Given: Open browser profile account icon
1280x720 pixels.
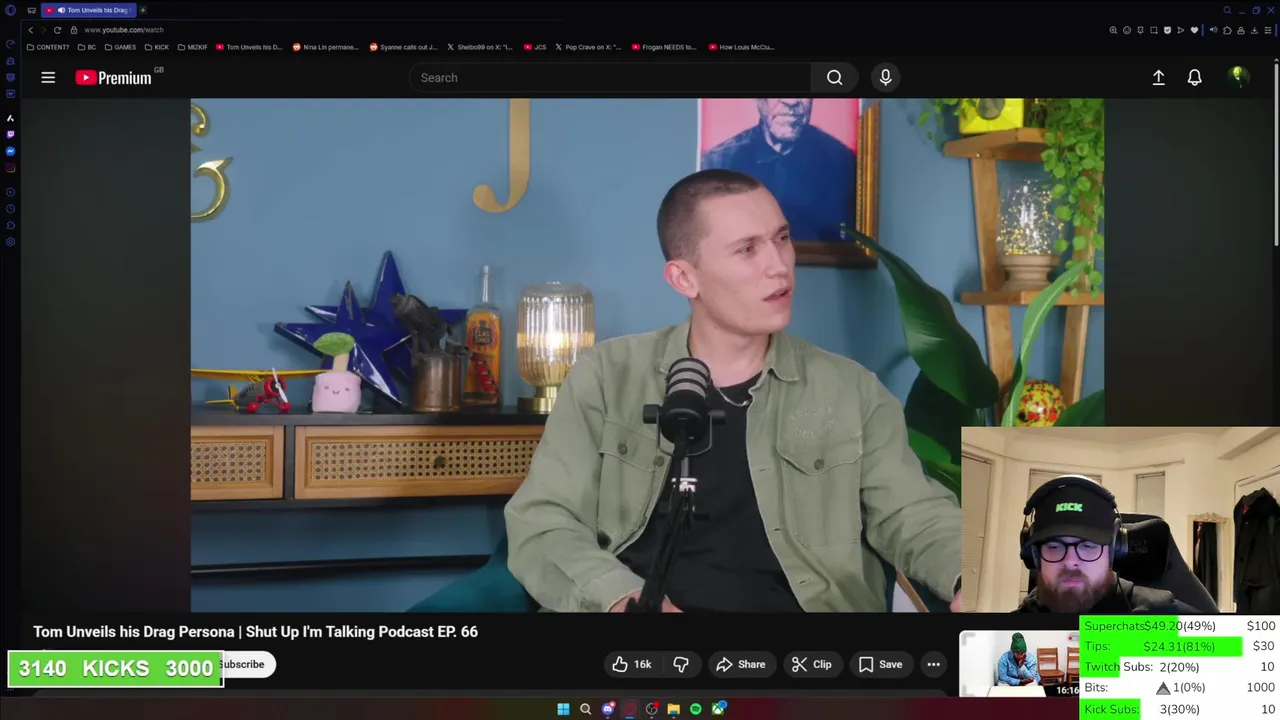Looking at the screenshot, I should coord(1241,30).
